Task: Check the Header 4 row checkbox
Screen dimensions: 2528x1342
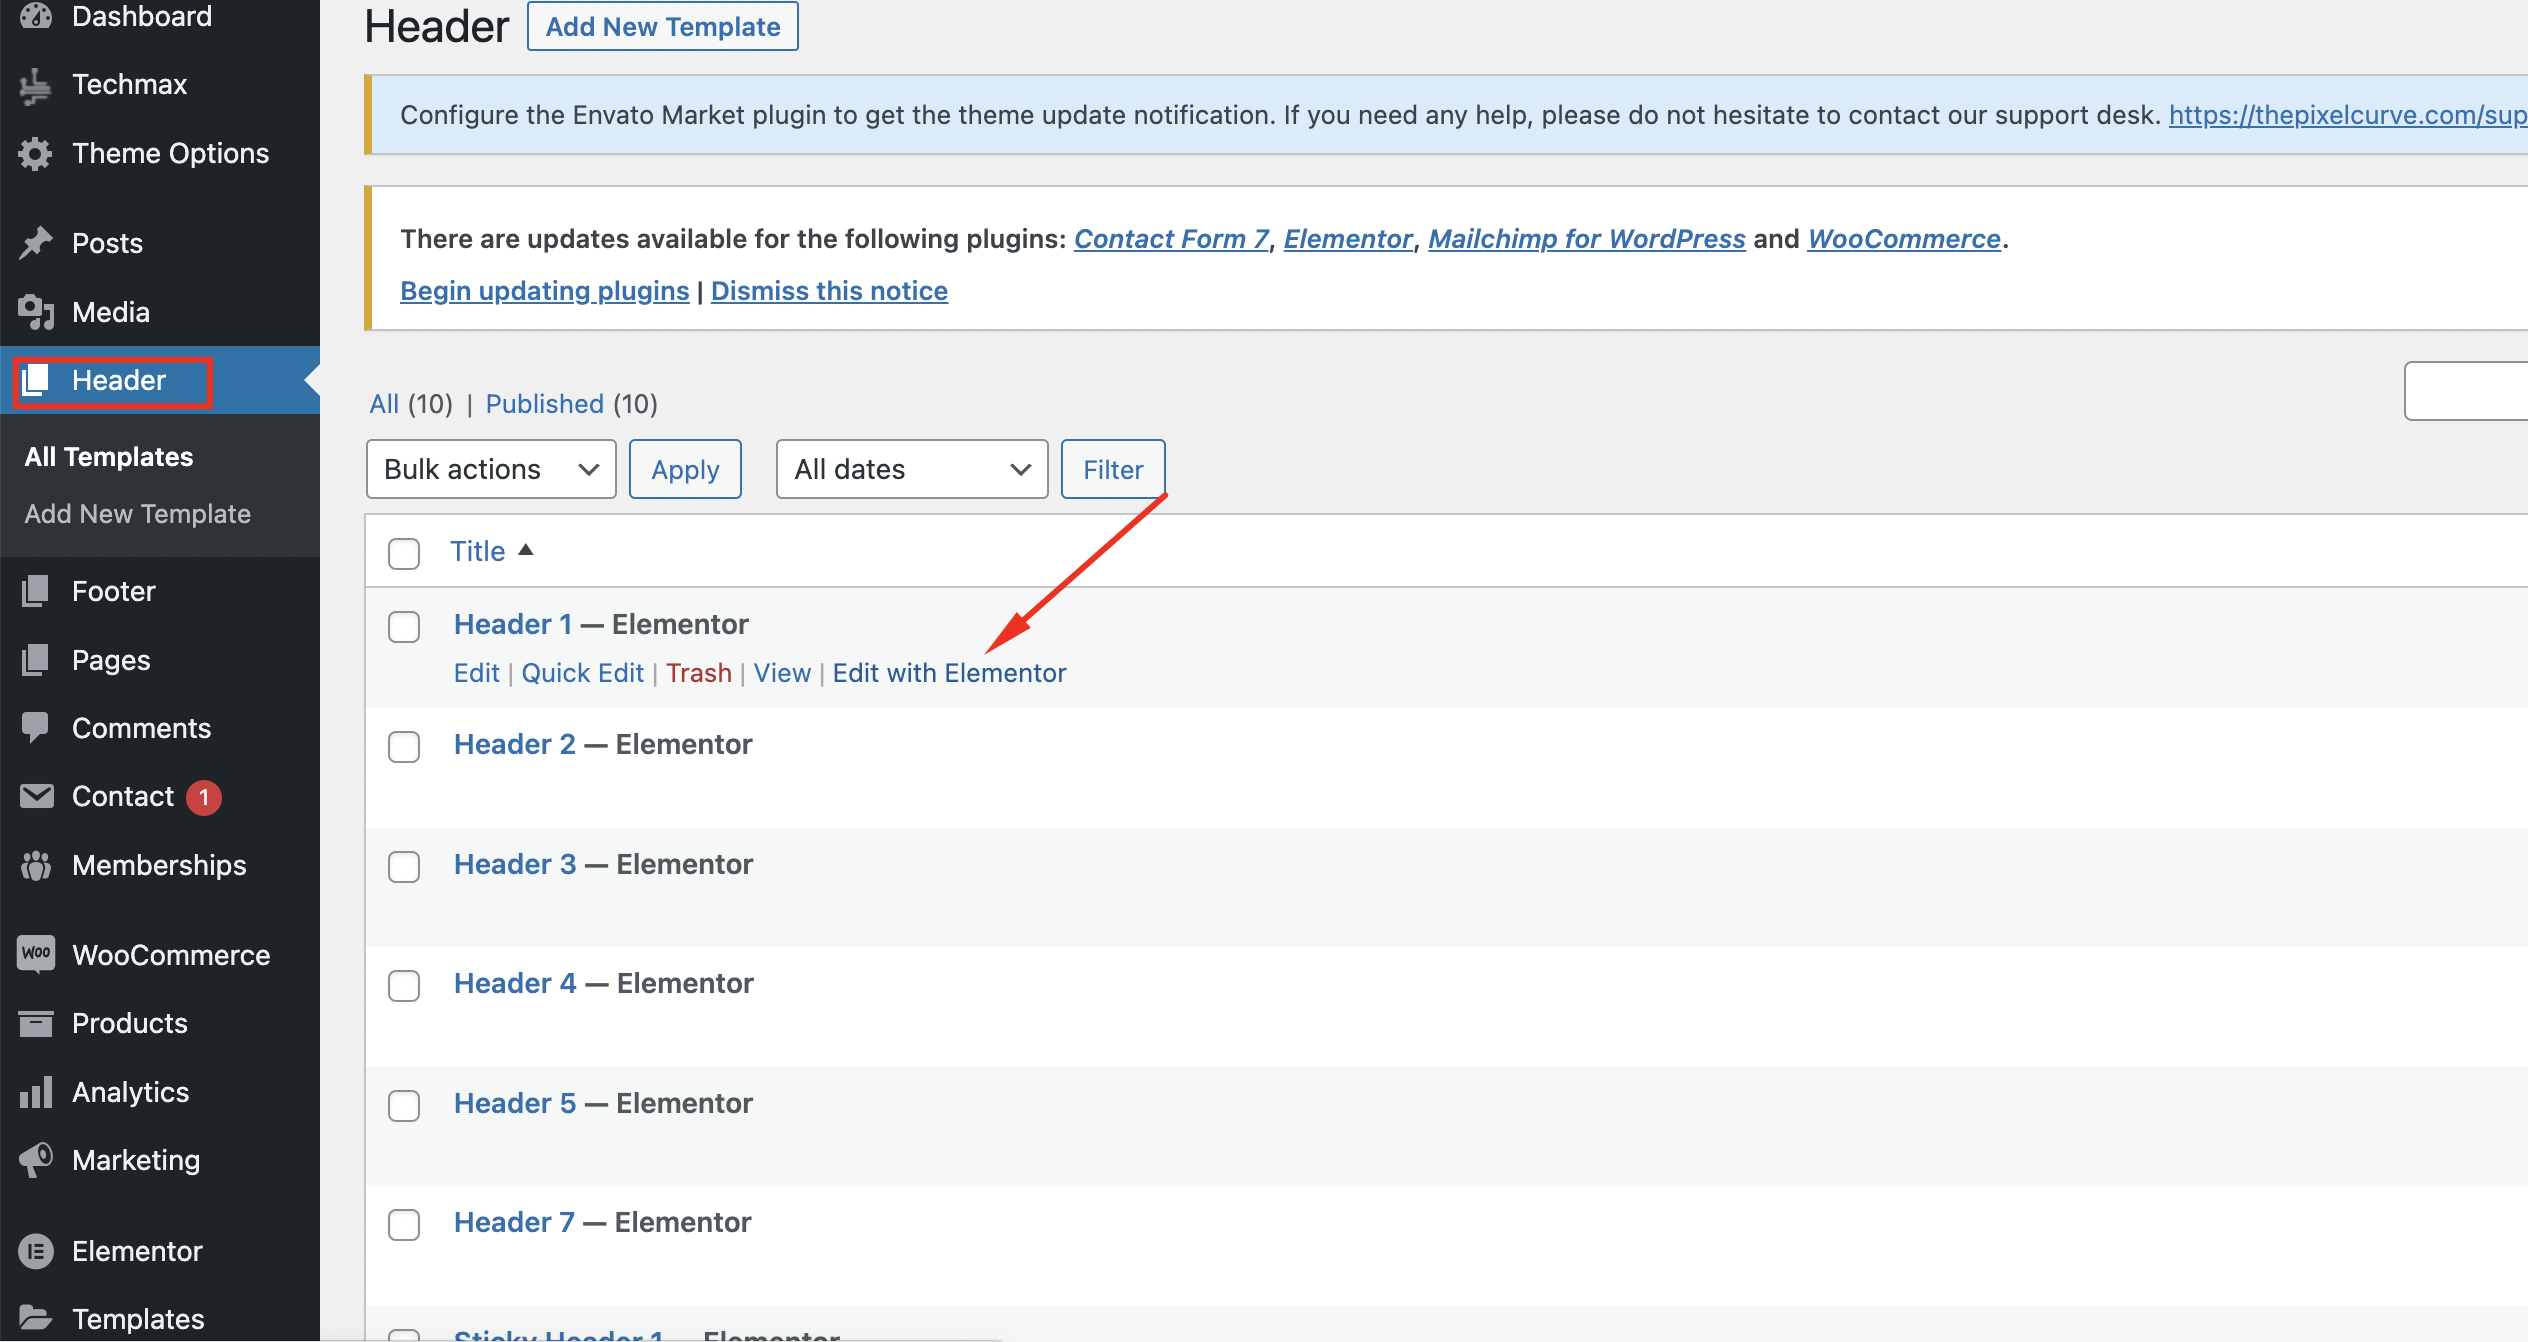Action: pos(404,985)
